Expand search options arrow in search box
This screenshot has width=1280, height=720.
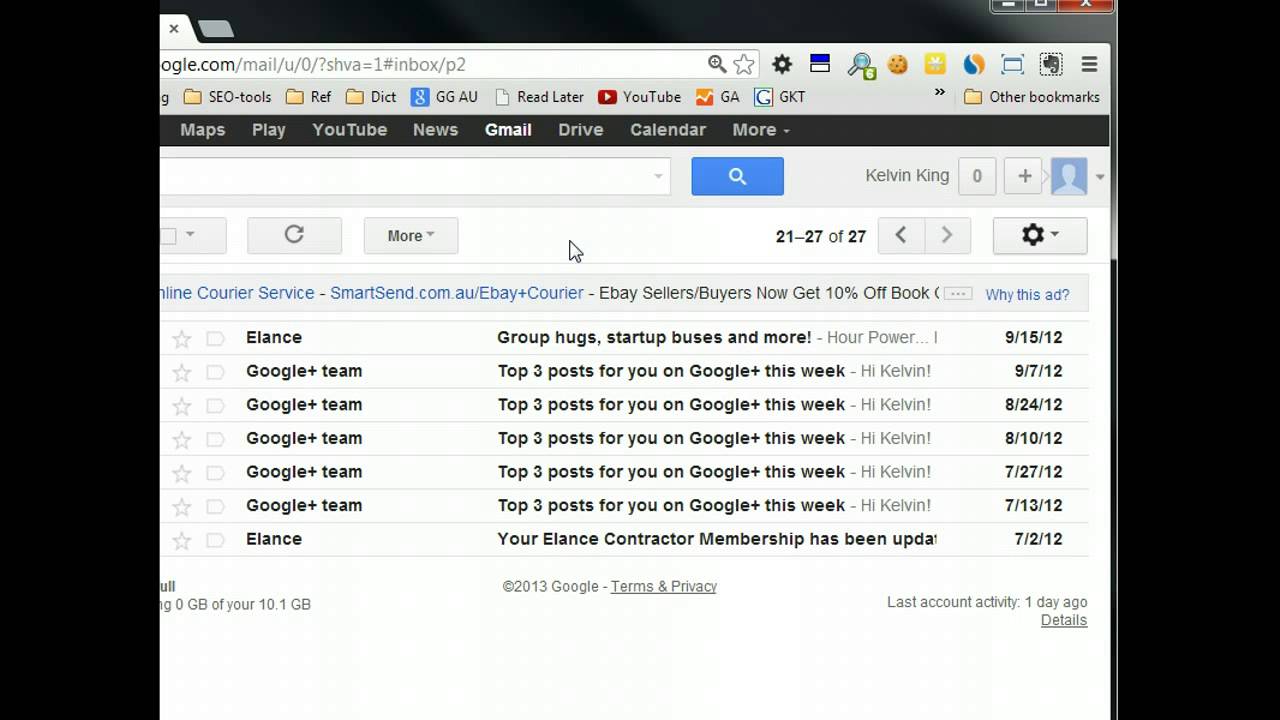[658, 176]
